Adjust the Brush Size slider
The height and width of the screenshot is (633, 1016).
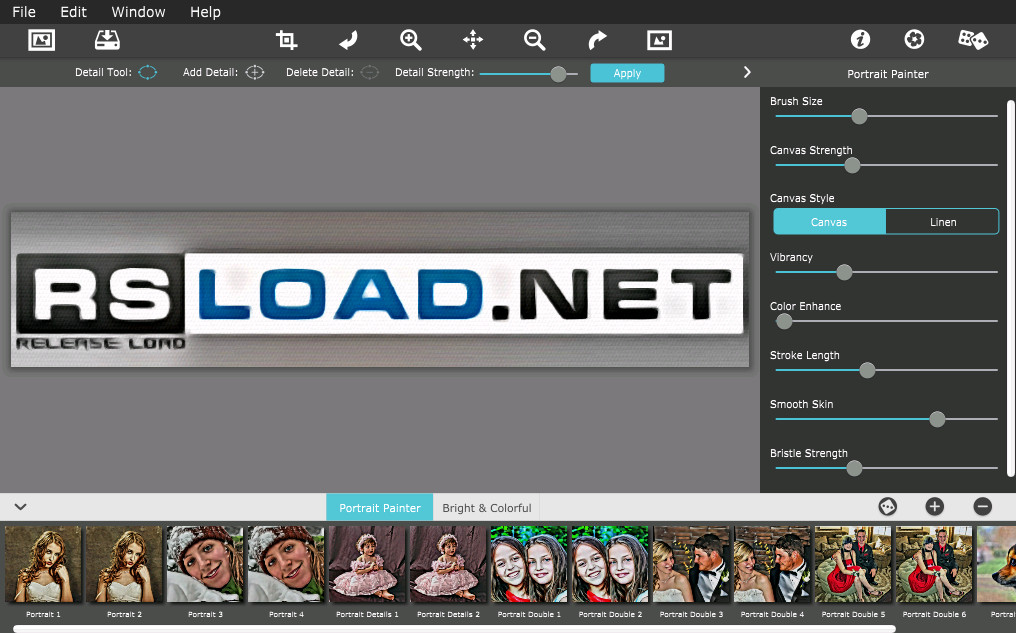click(886, 116)
